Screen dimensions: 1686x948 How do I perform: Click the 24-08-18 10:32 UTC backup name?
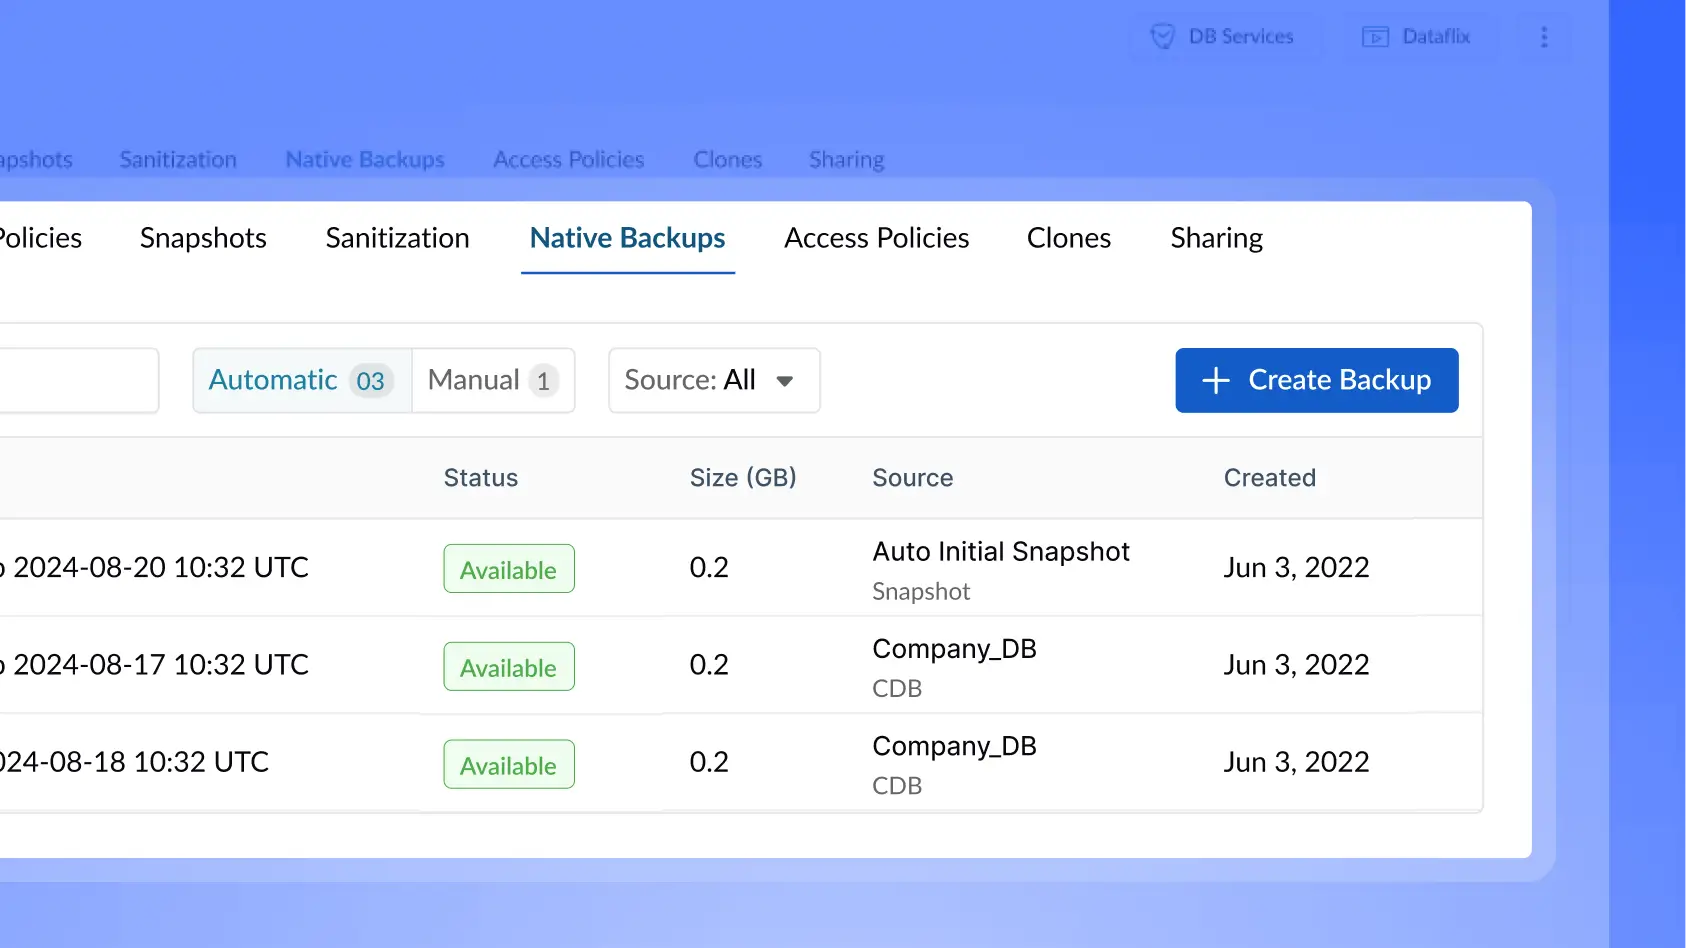coord(135,762)
